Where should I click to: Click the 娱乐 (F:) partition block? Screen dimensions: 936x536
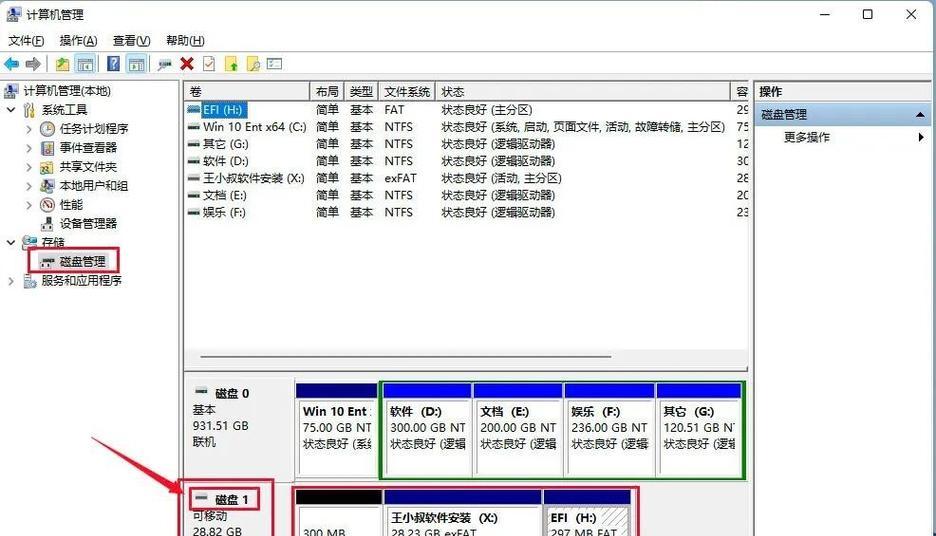point(609,431)
